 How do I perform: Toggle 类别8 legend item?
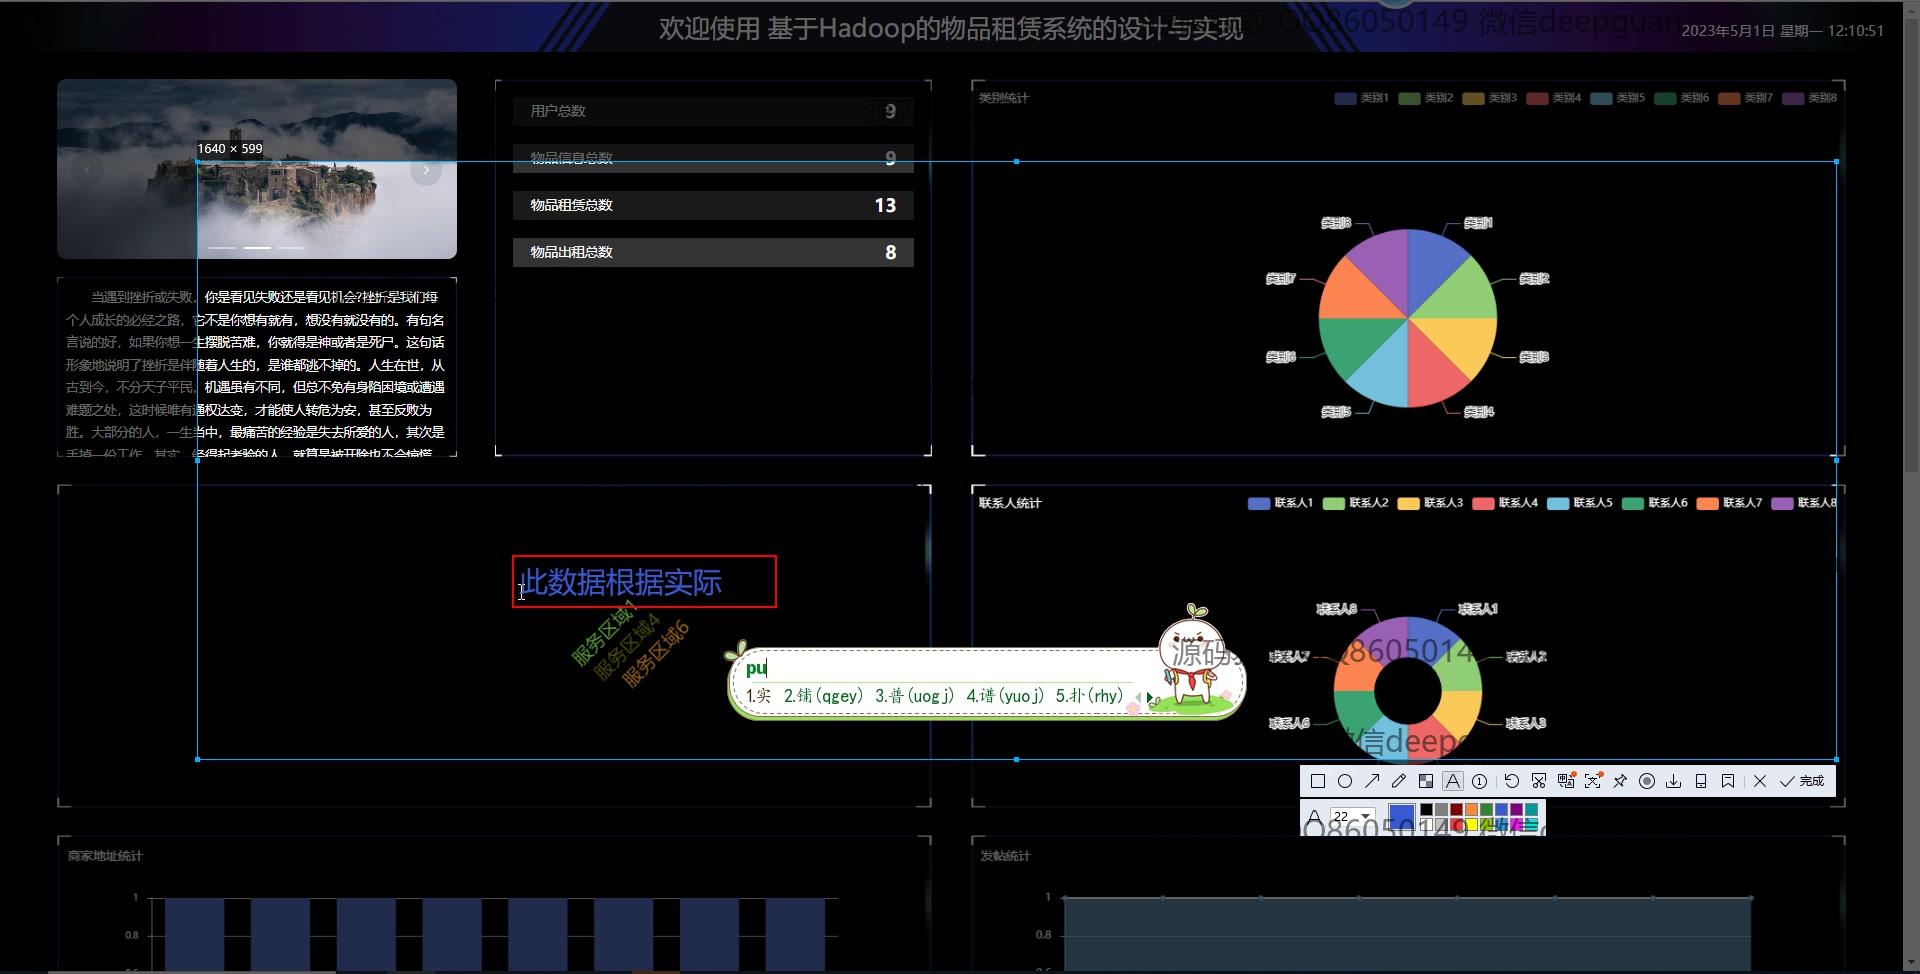click(x=1810, y=98)
